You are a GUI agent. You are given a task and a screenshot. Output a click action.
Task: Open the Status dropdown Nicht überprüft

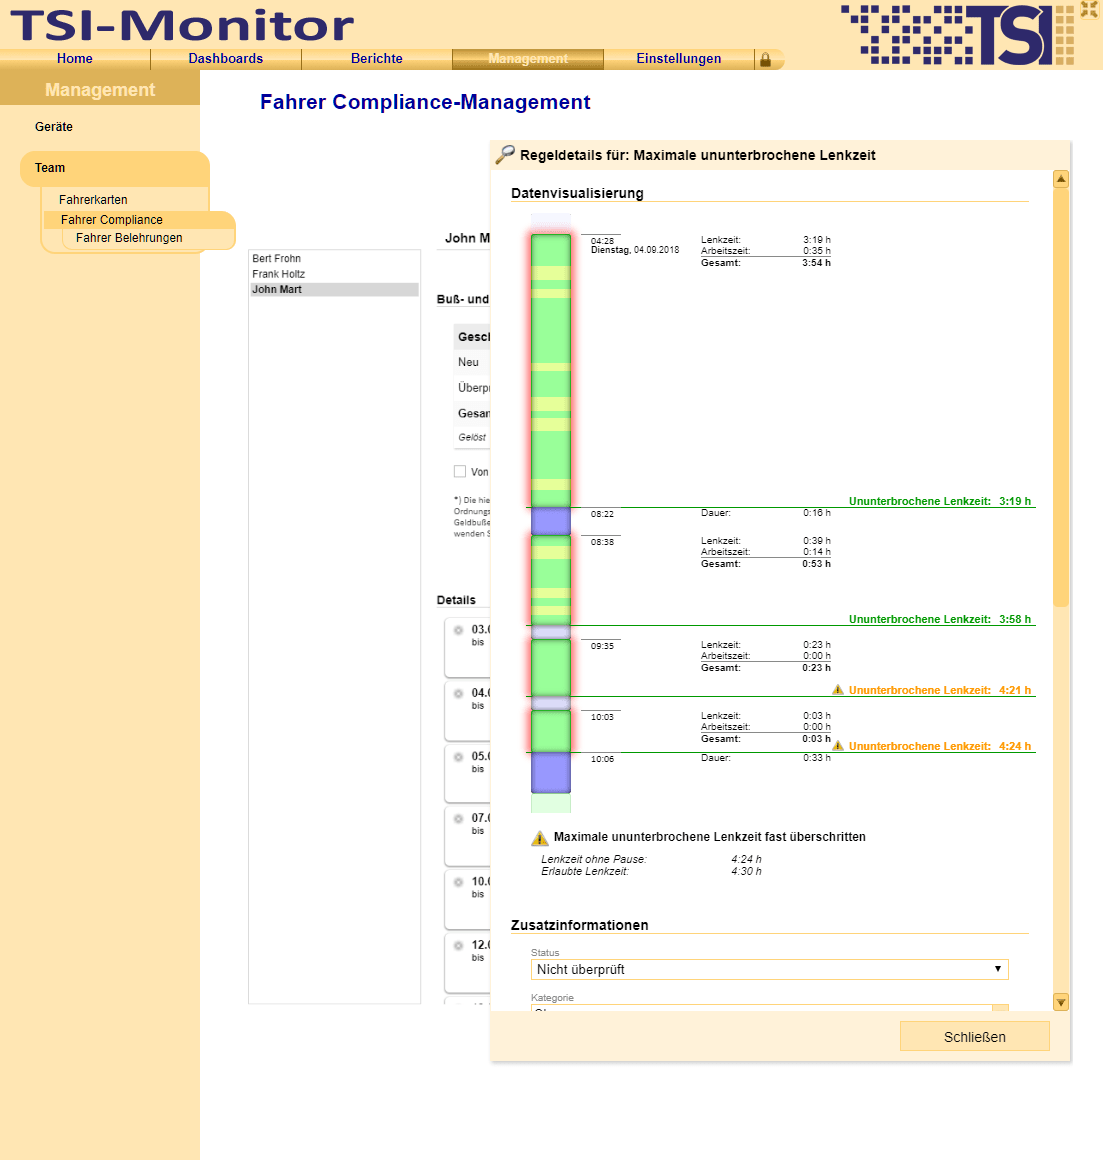click(x=769, y=969)
